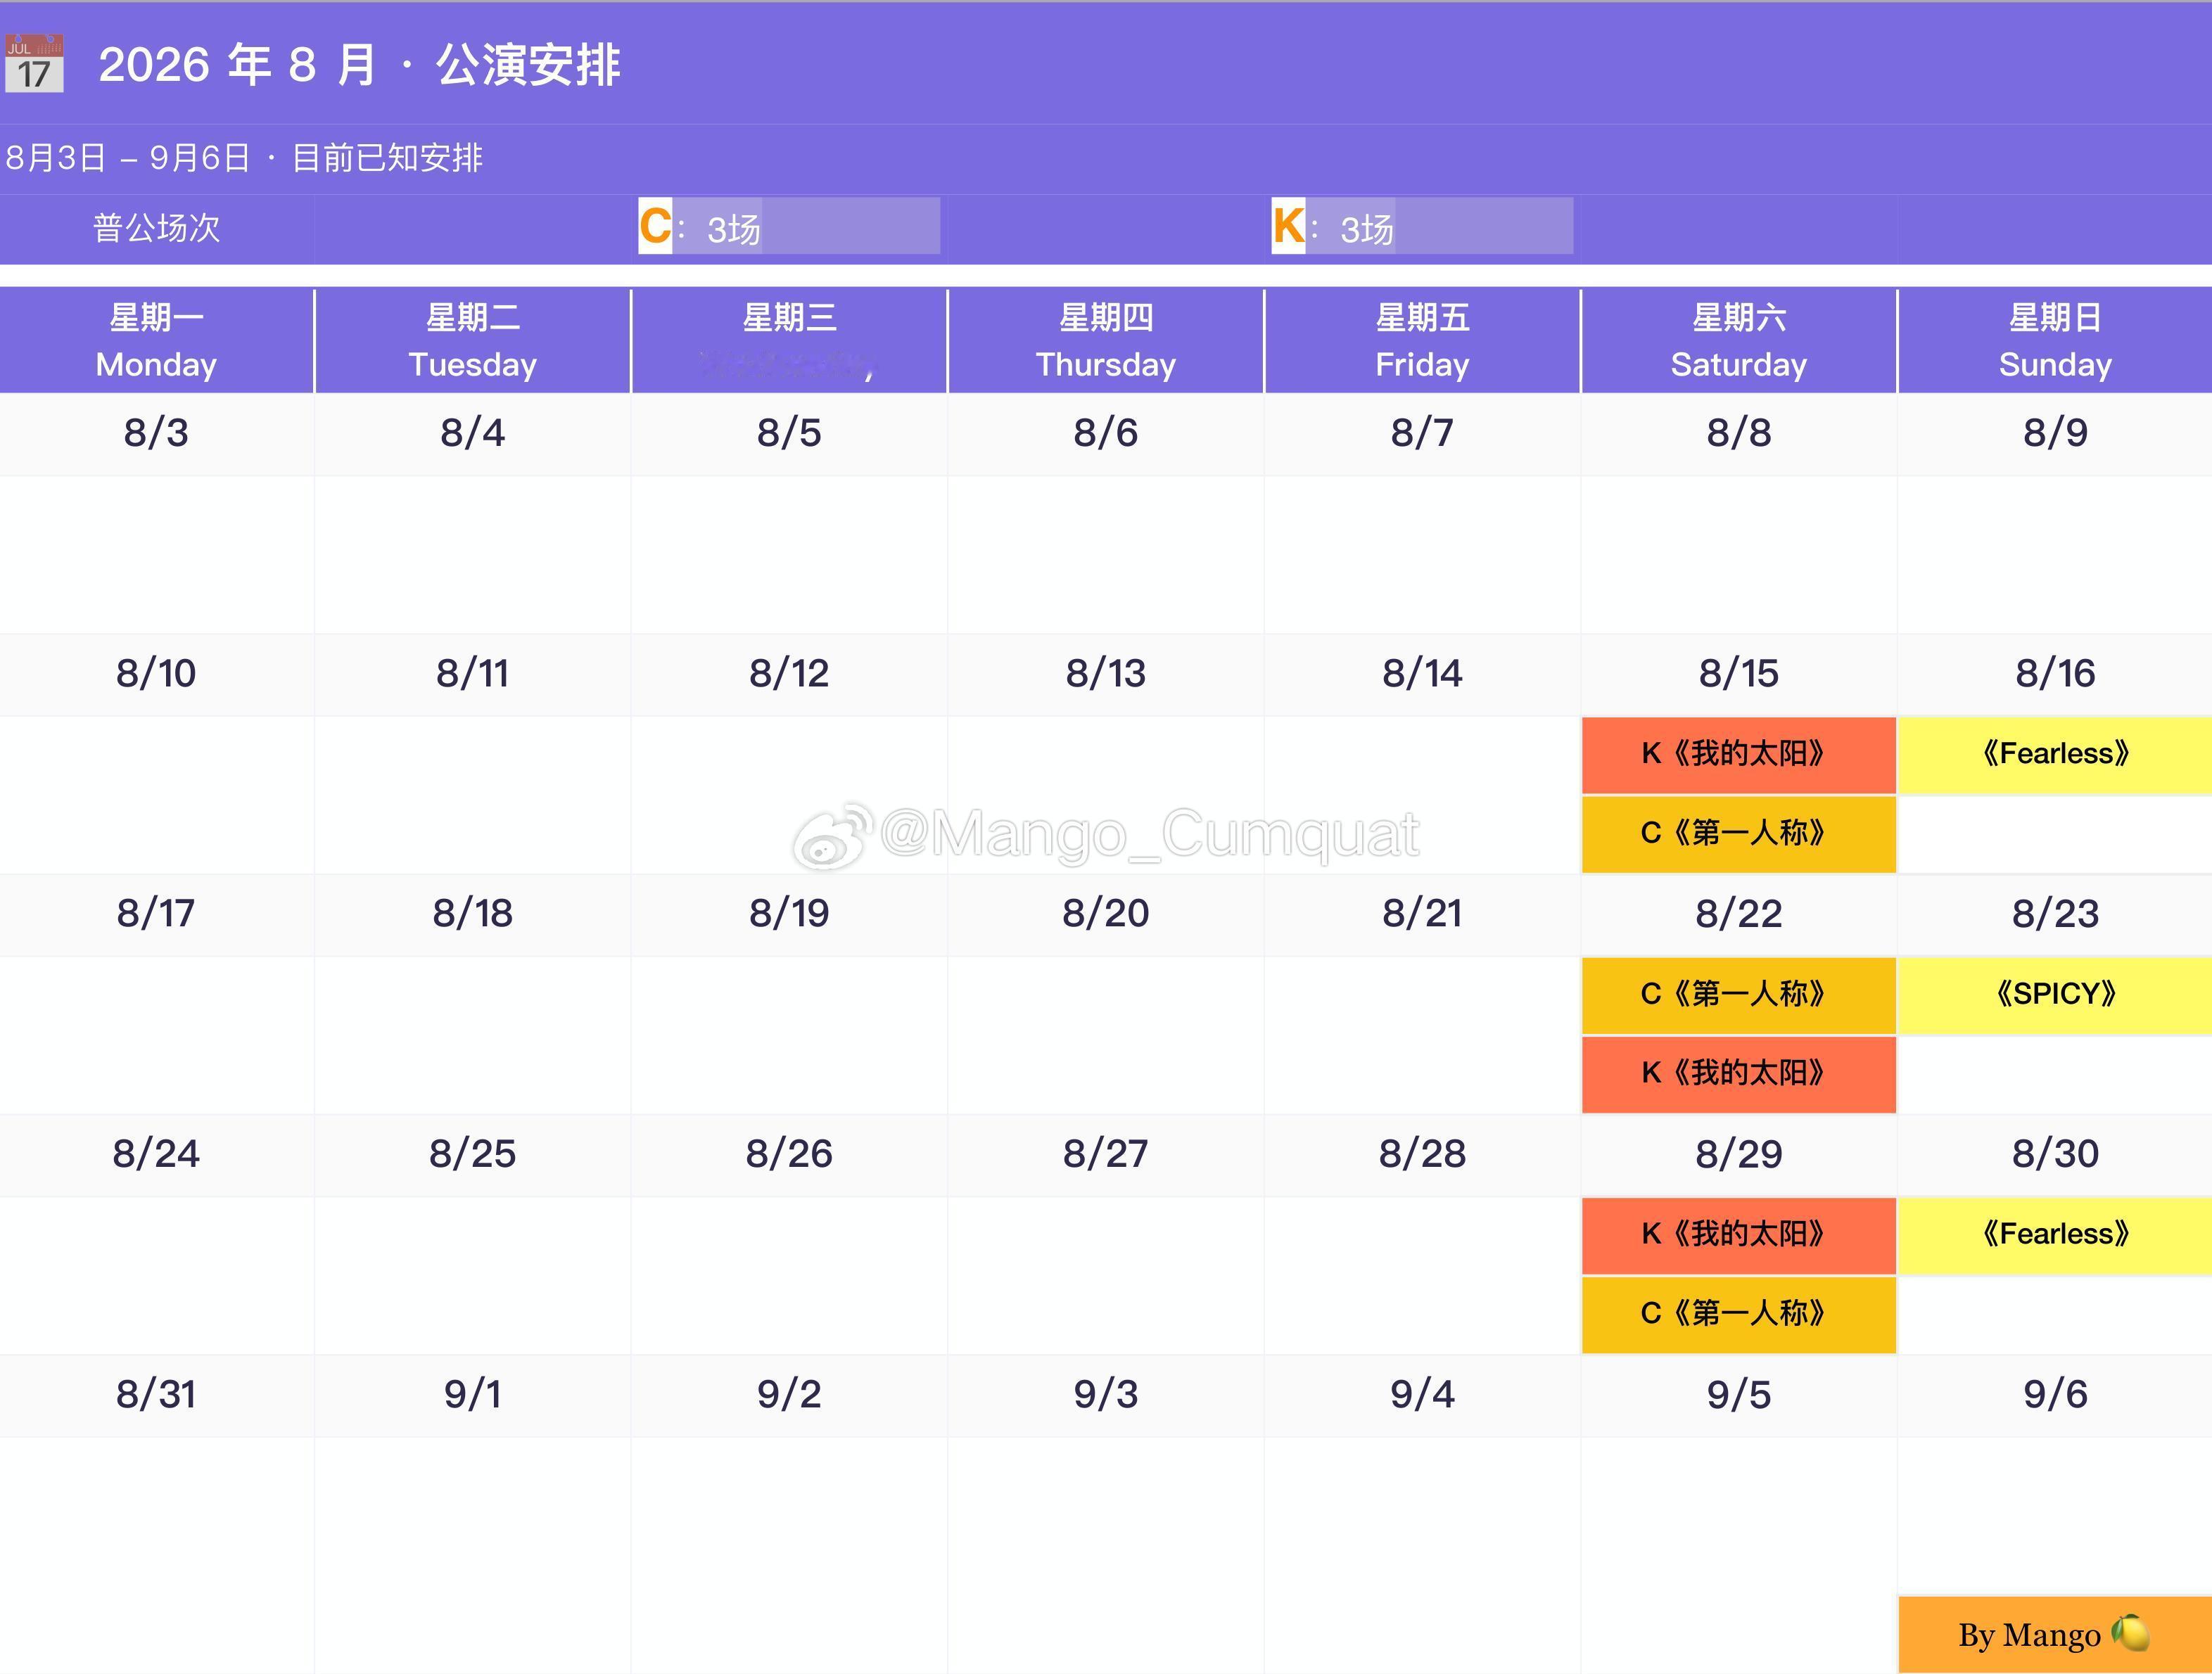Click the 8/29 date cell
2212x1674 pixels.
[1739, 1155]
